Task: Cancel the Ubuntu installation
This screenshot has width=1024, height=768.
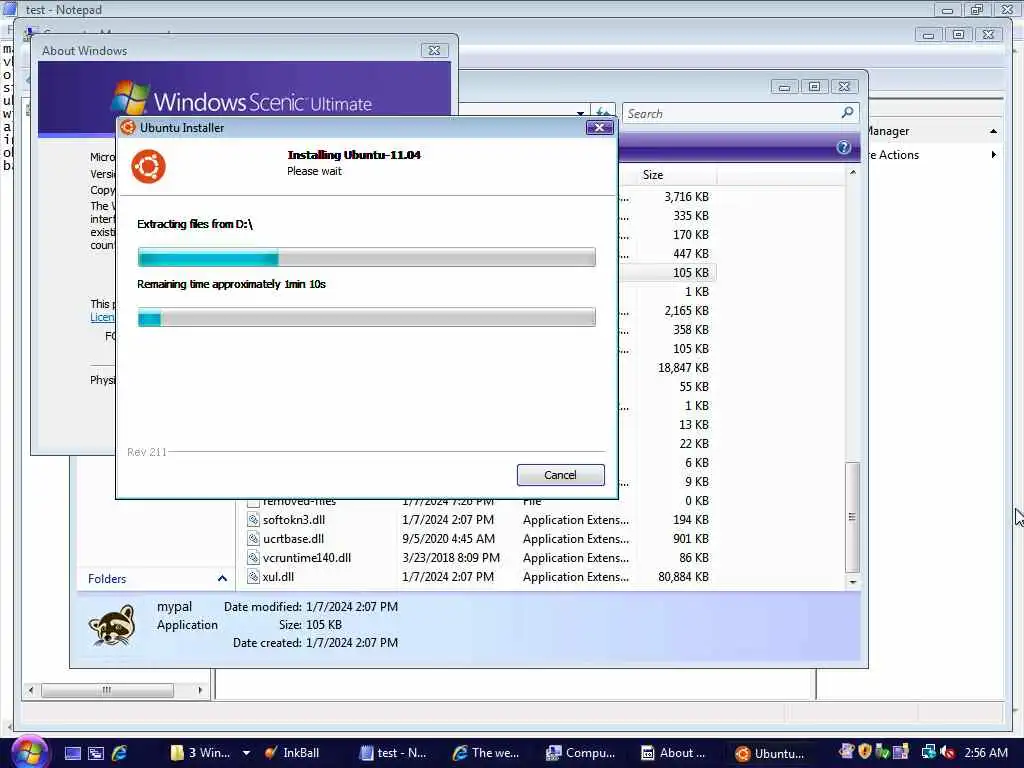Action: (x=560, y=475)
